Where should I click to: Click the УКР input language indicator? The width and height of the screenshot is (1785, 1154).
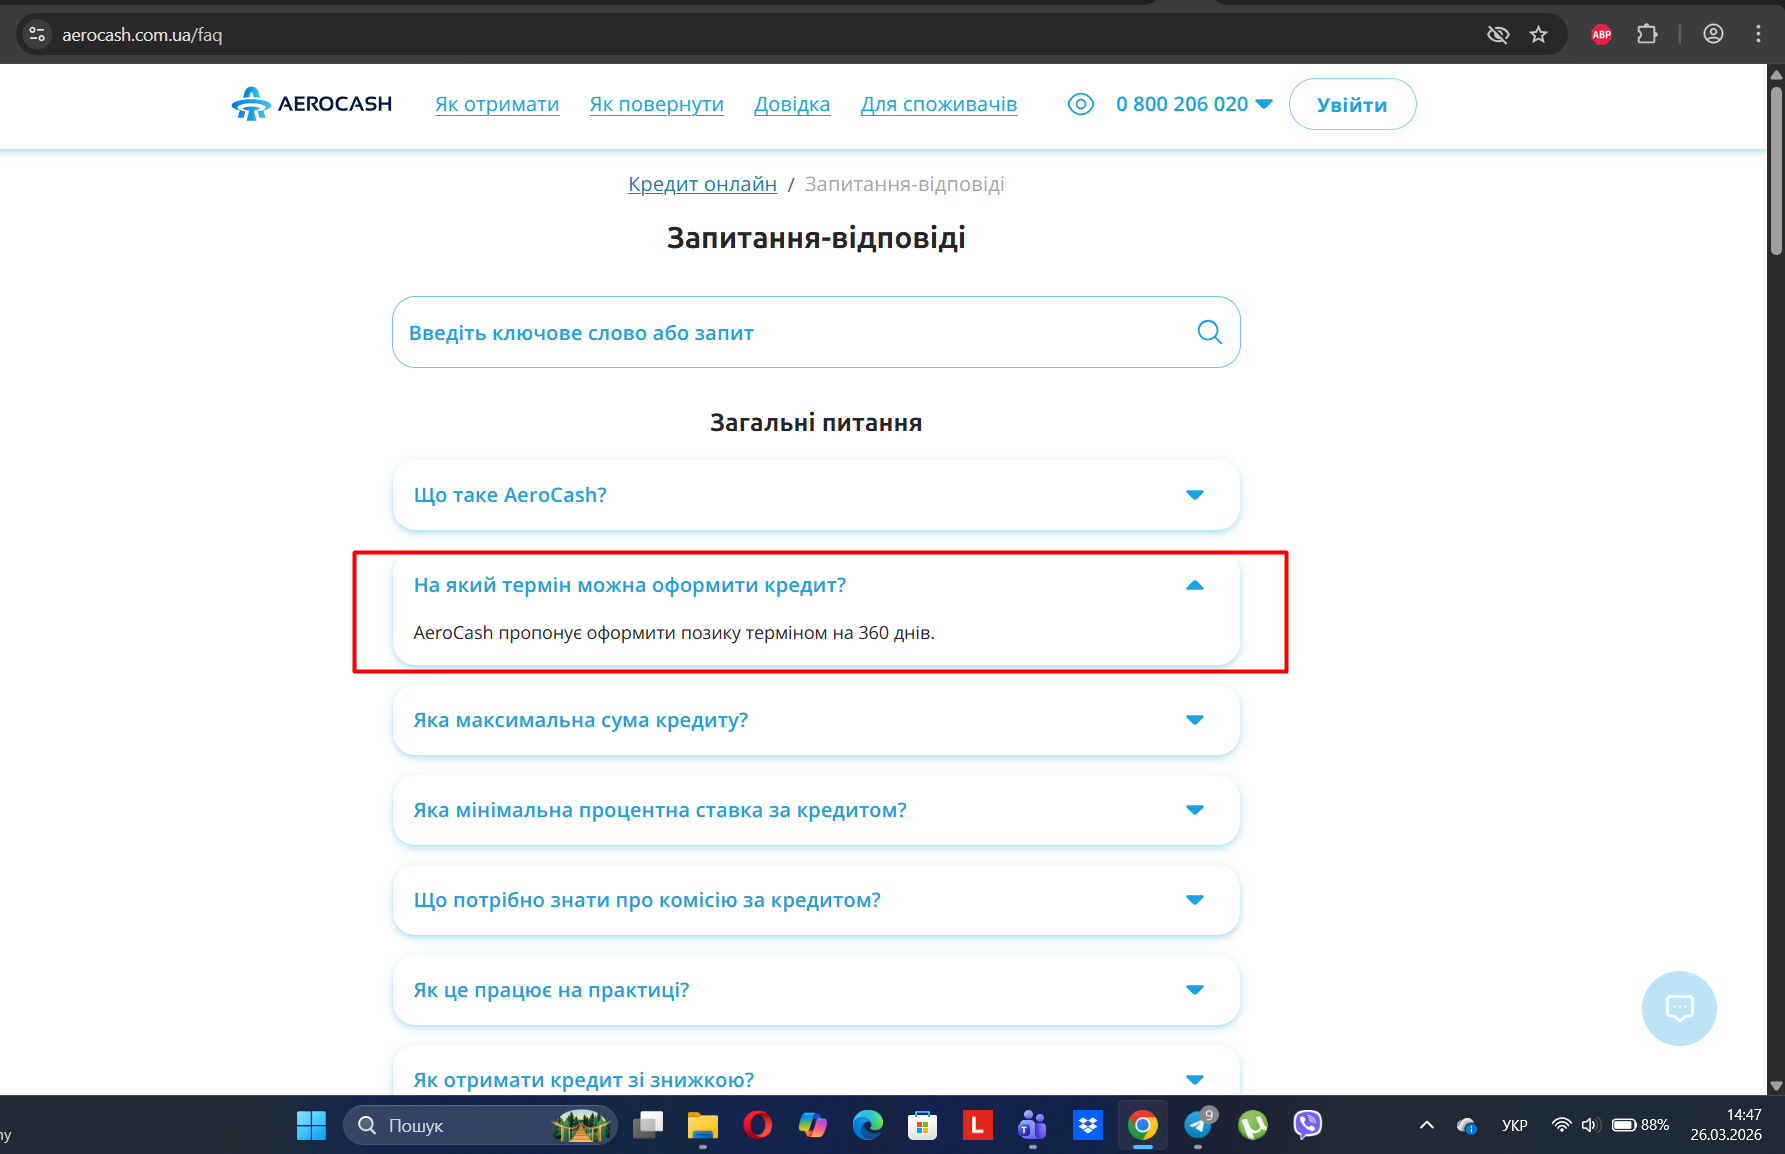[x=1514, y=1125]
